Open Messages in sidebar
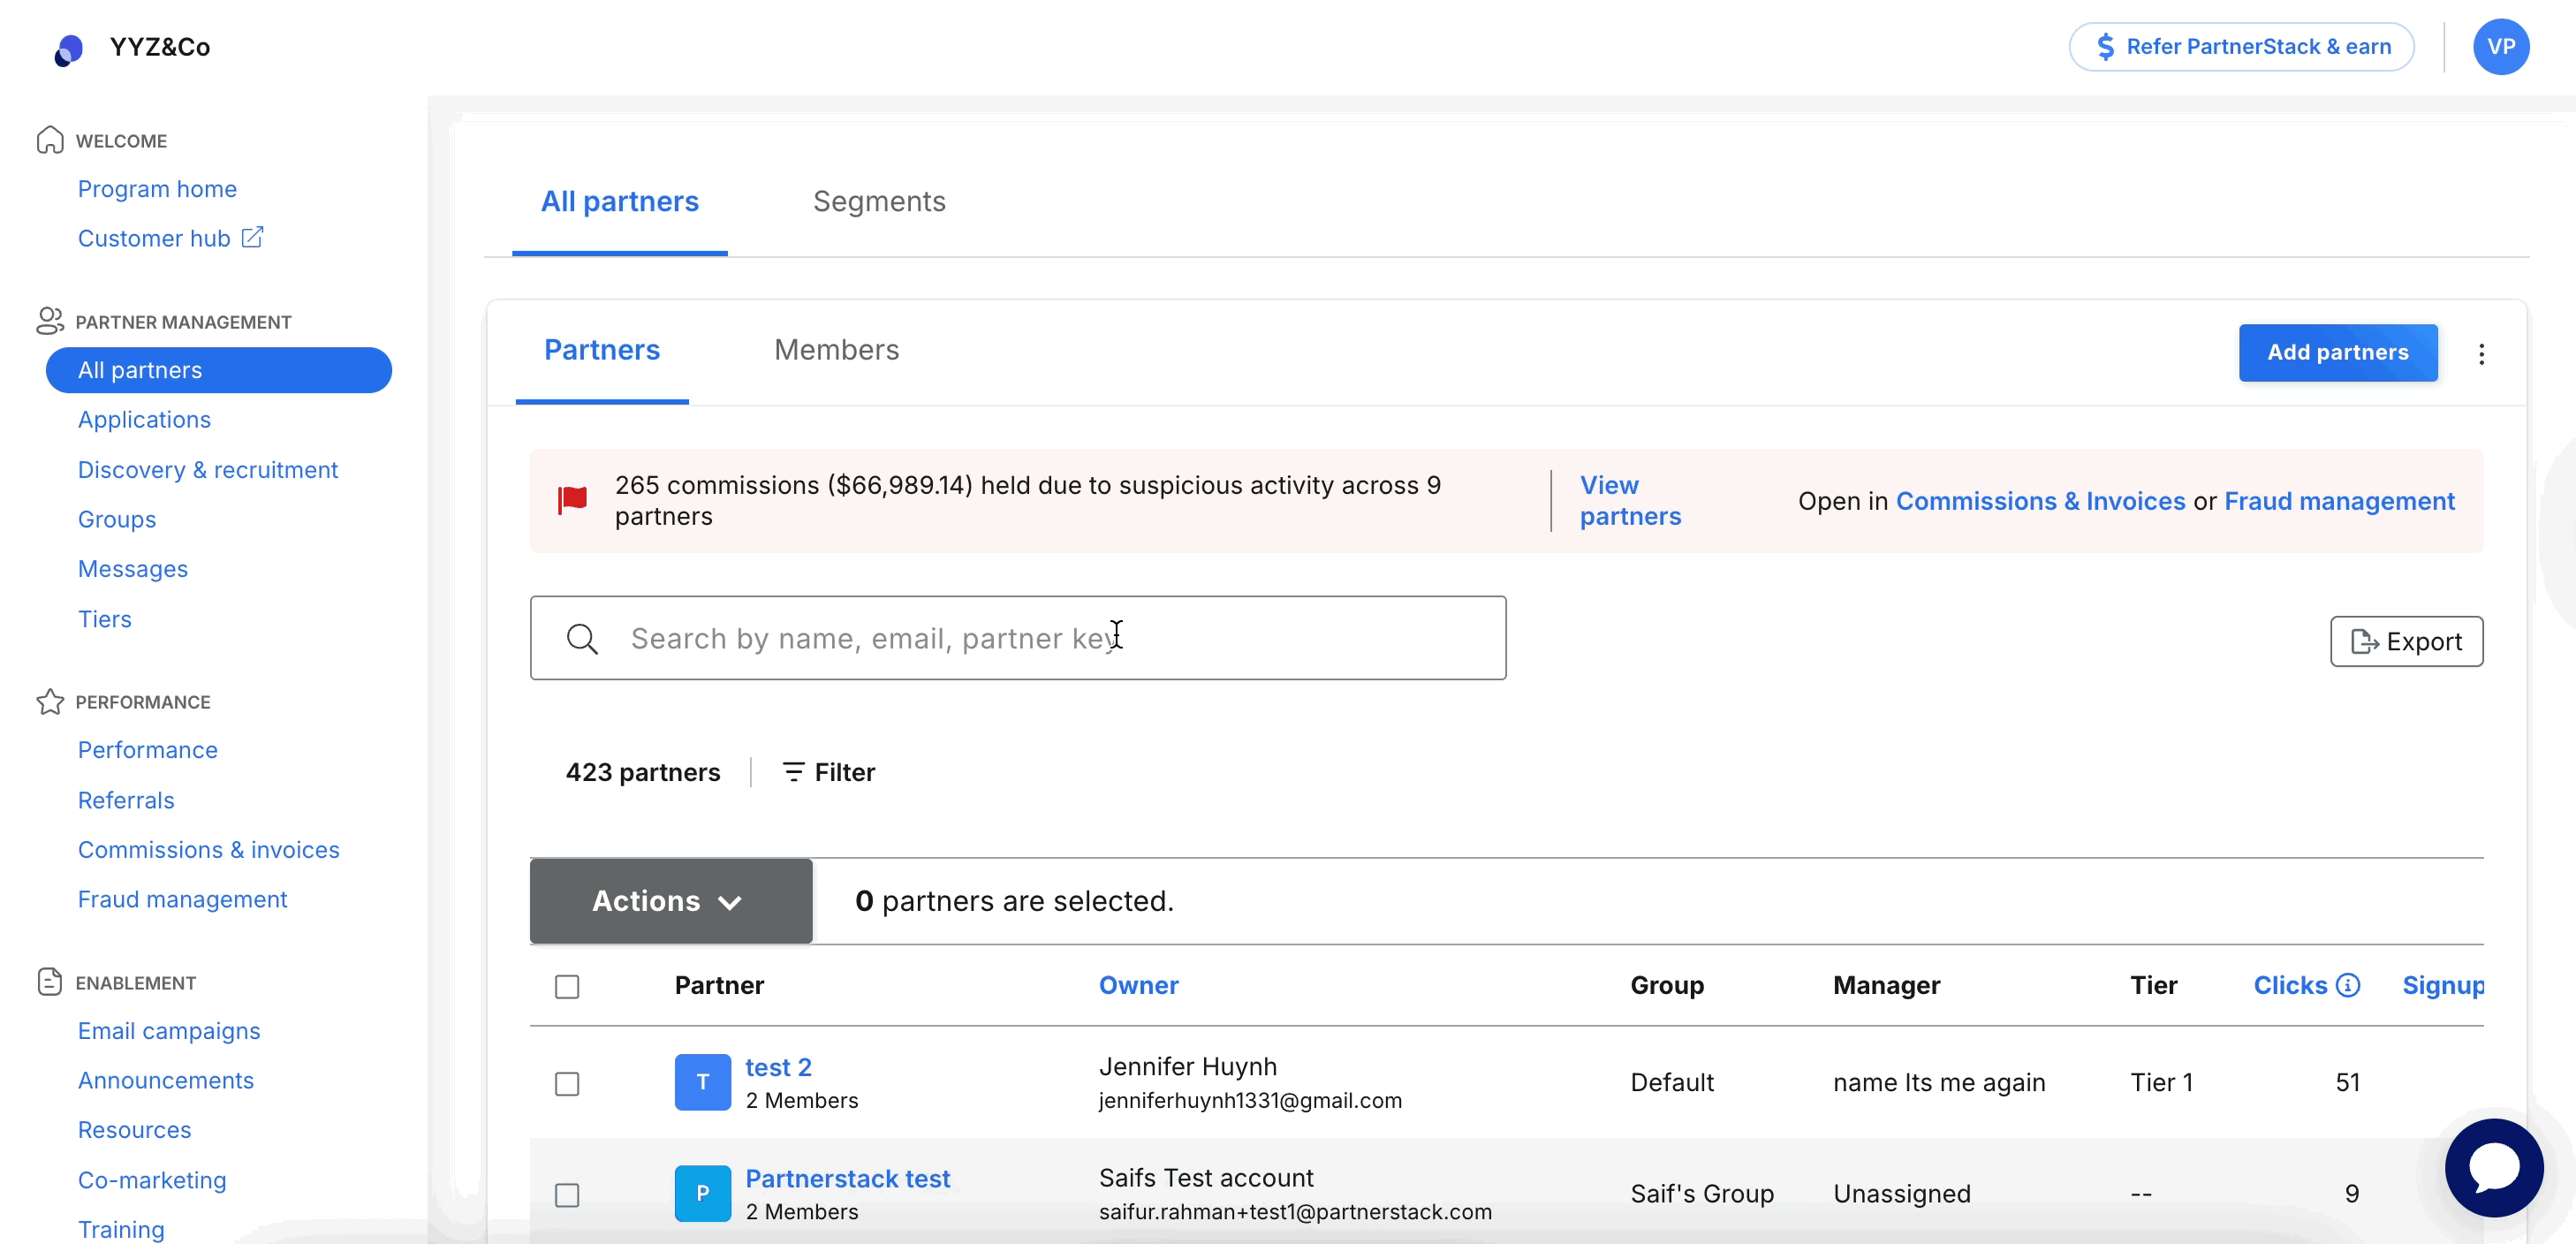Image resolution: width=2576 pixels, height=1244 pixels. click(x=133, y=569)
